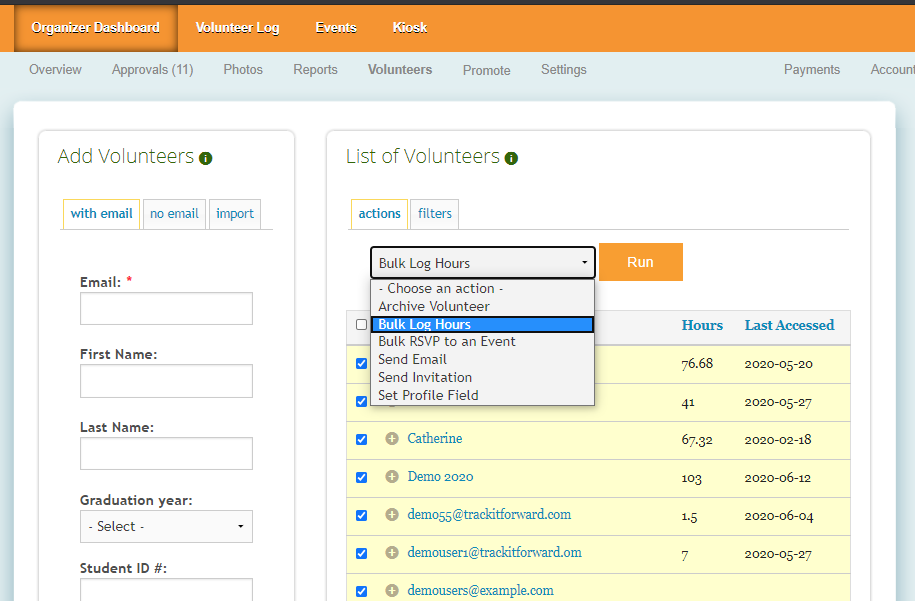Screen dimensions: 915x601
Task: Expand plus icon next to Demo 2020
Action: click(x=391, y=477)
